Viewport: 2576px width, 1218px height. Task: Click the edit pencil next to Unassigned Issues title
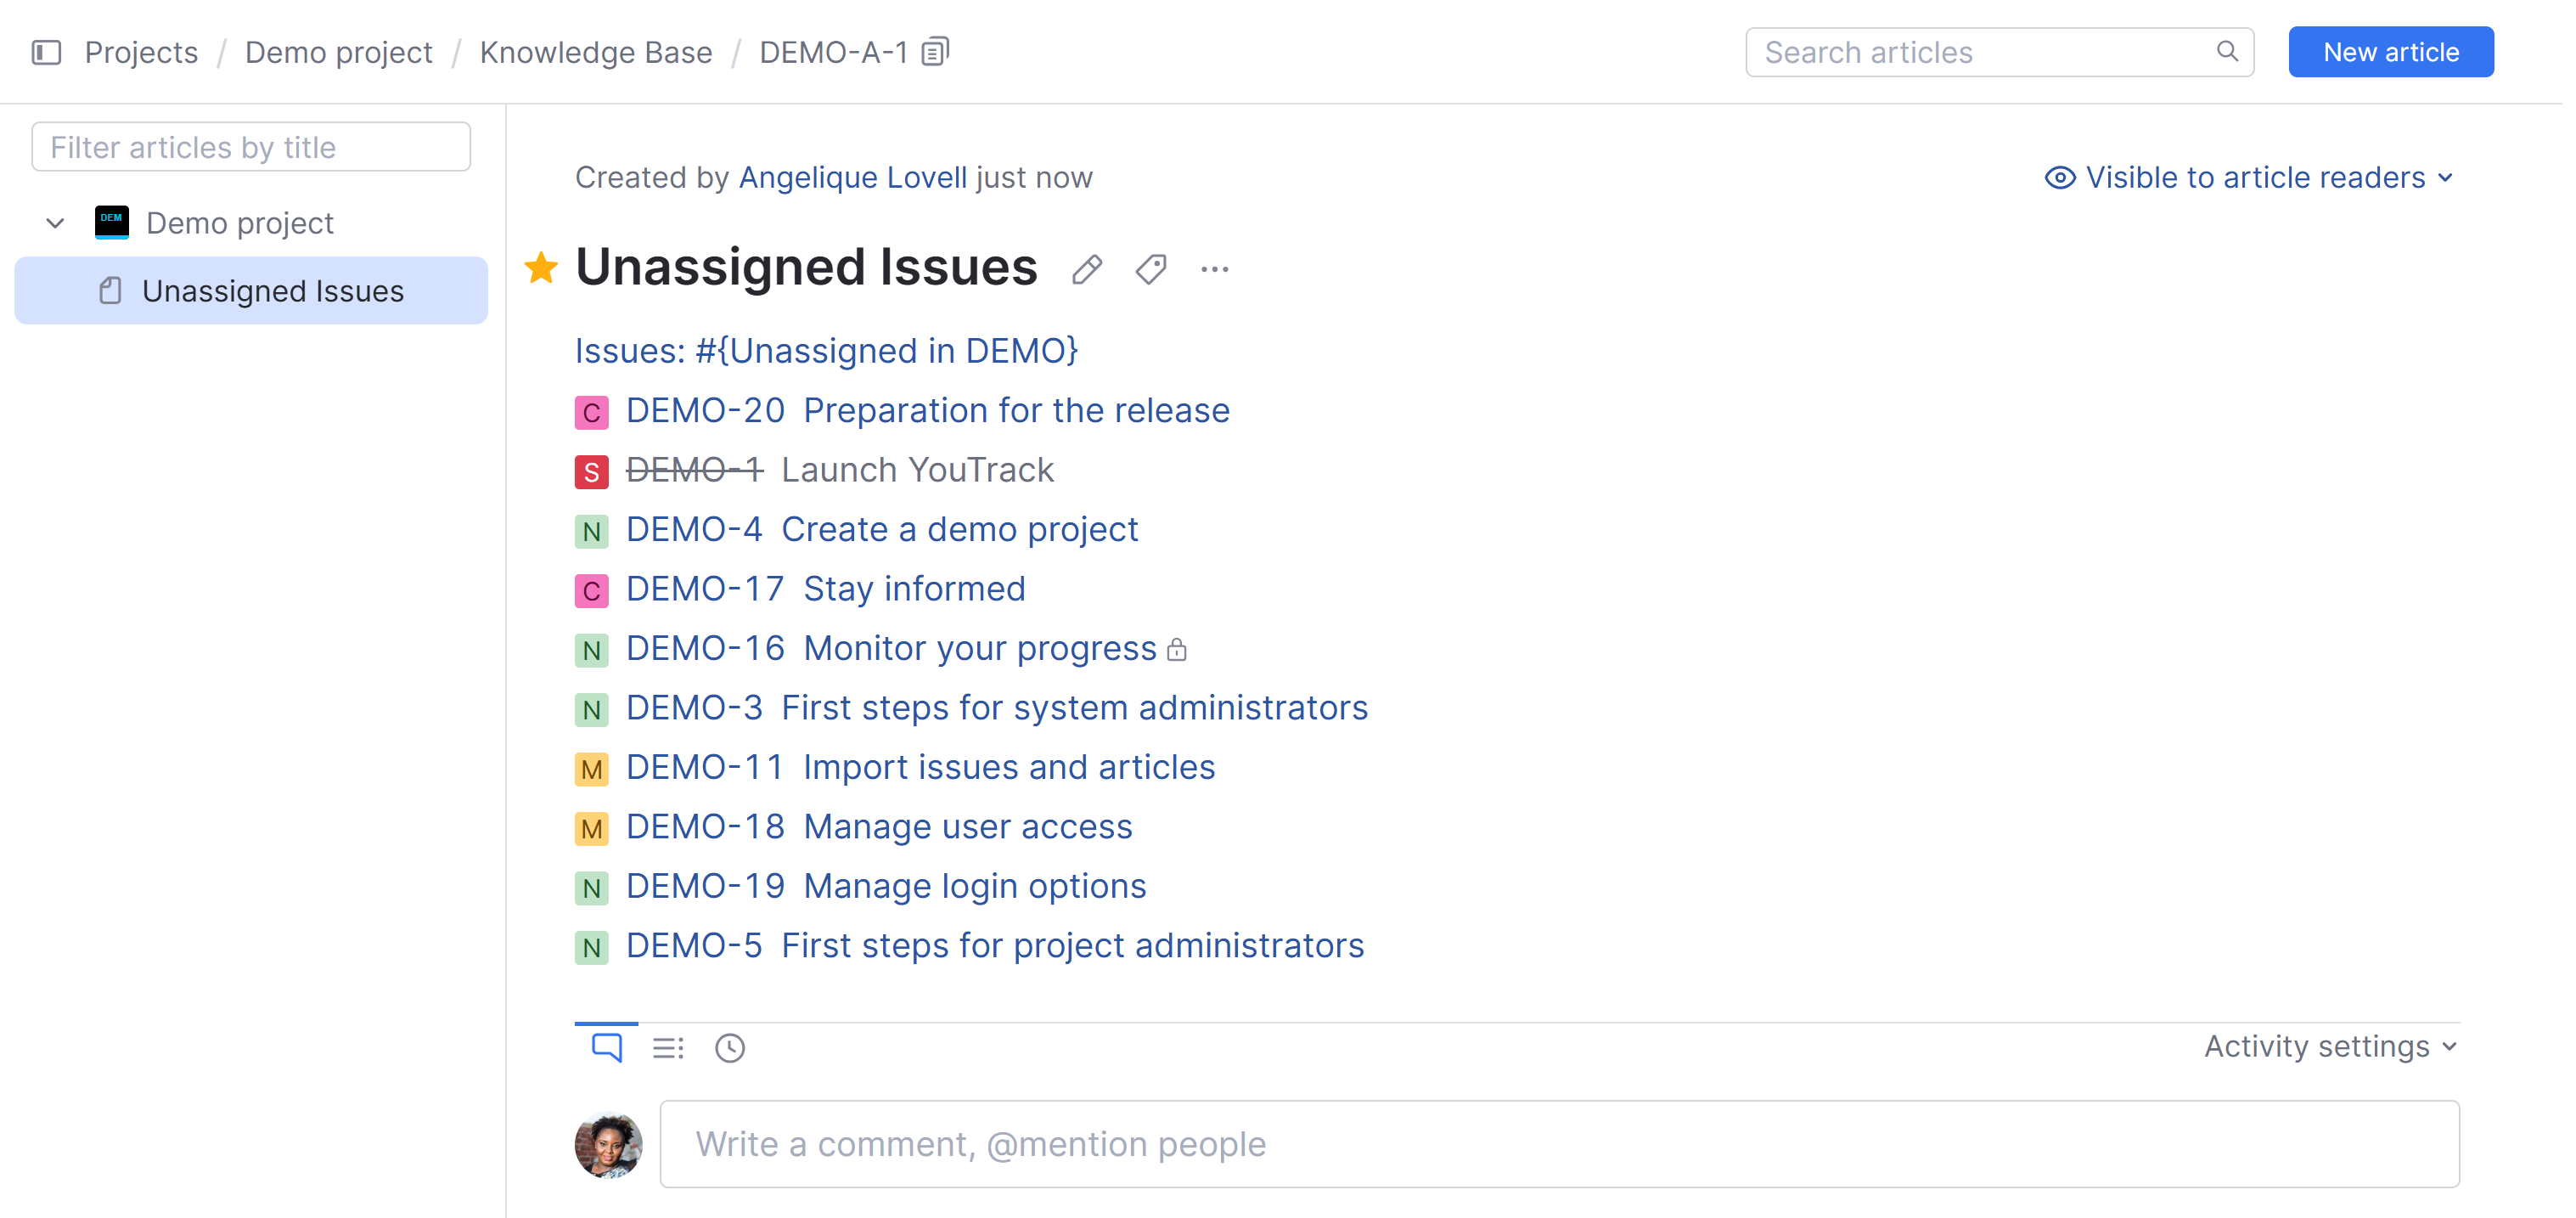coord(1087,269)
